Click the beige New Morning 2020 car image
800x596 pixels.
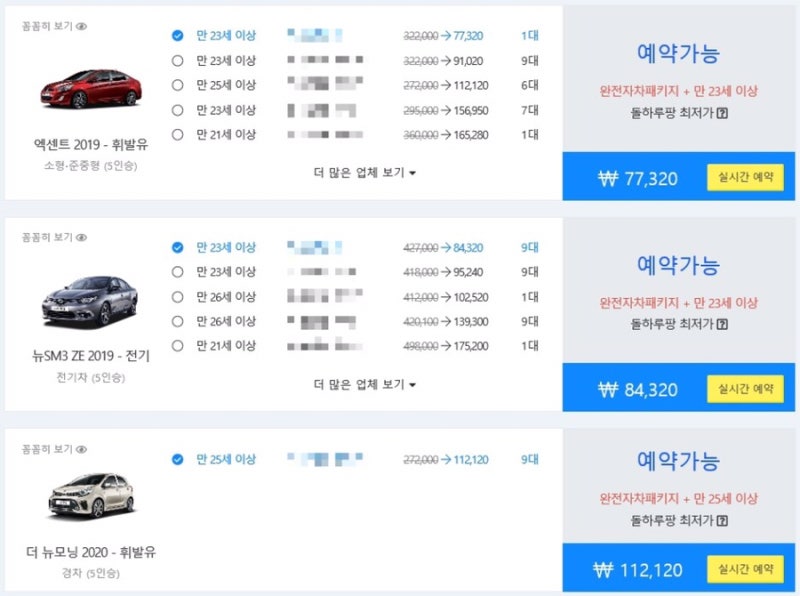click(91, 496)
